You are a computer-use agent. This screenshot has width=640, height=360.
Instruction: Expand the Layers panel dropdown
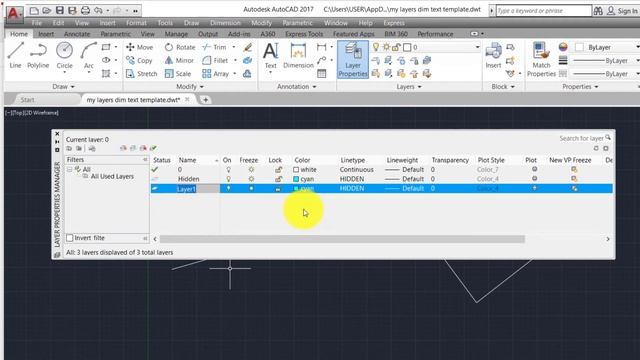[x=409, y=87]
